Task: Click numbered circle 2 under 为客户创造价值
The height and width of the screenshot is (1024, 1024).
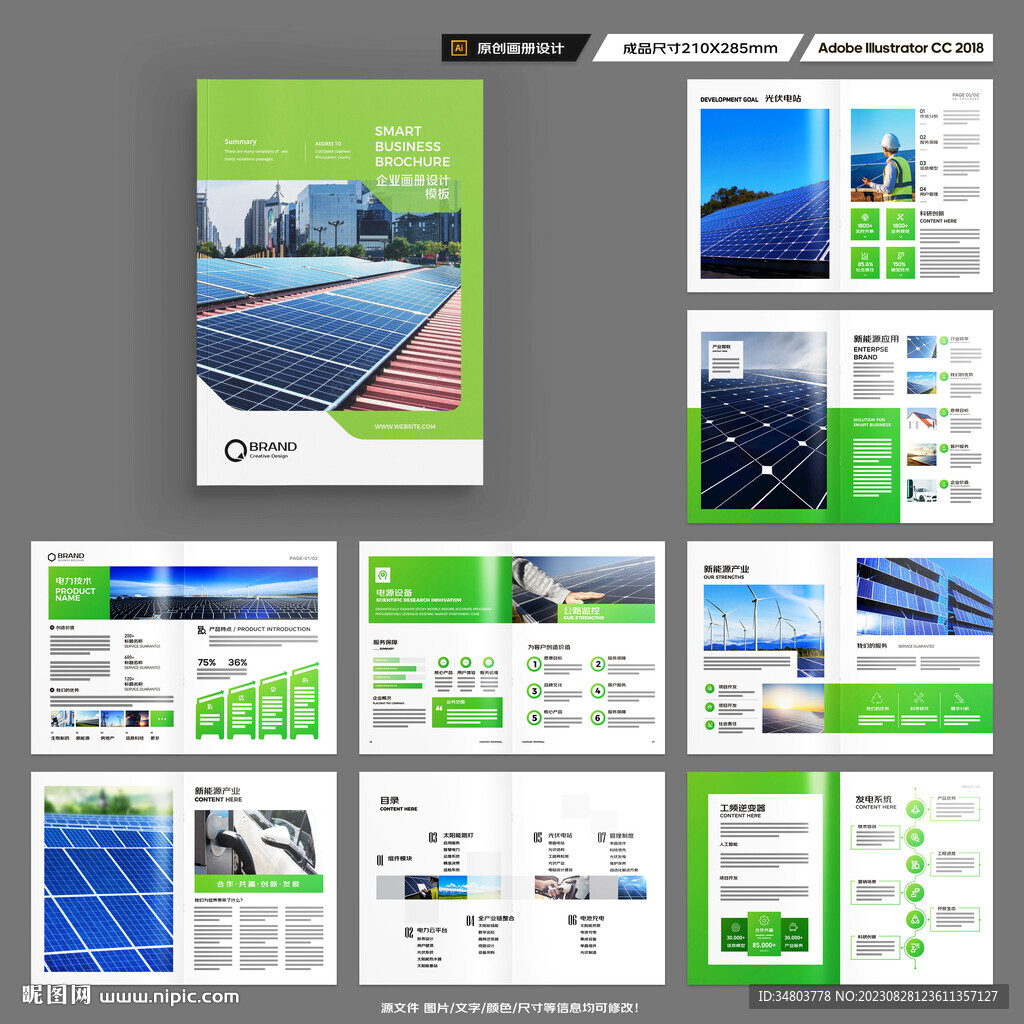Action: (x=598, y=664)
